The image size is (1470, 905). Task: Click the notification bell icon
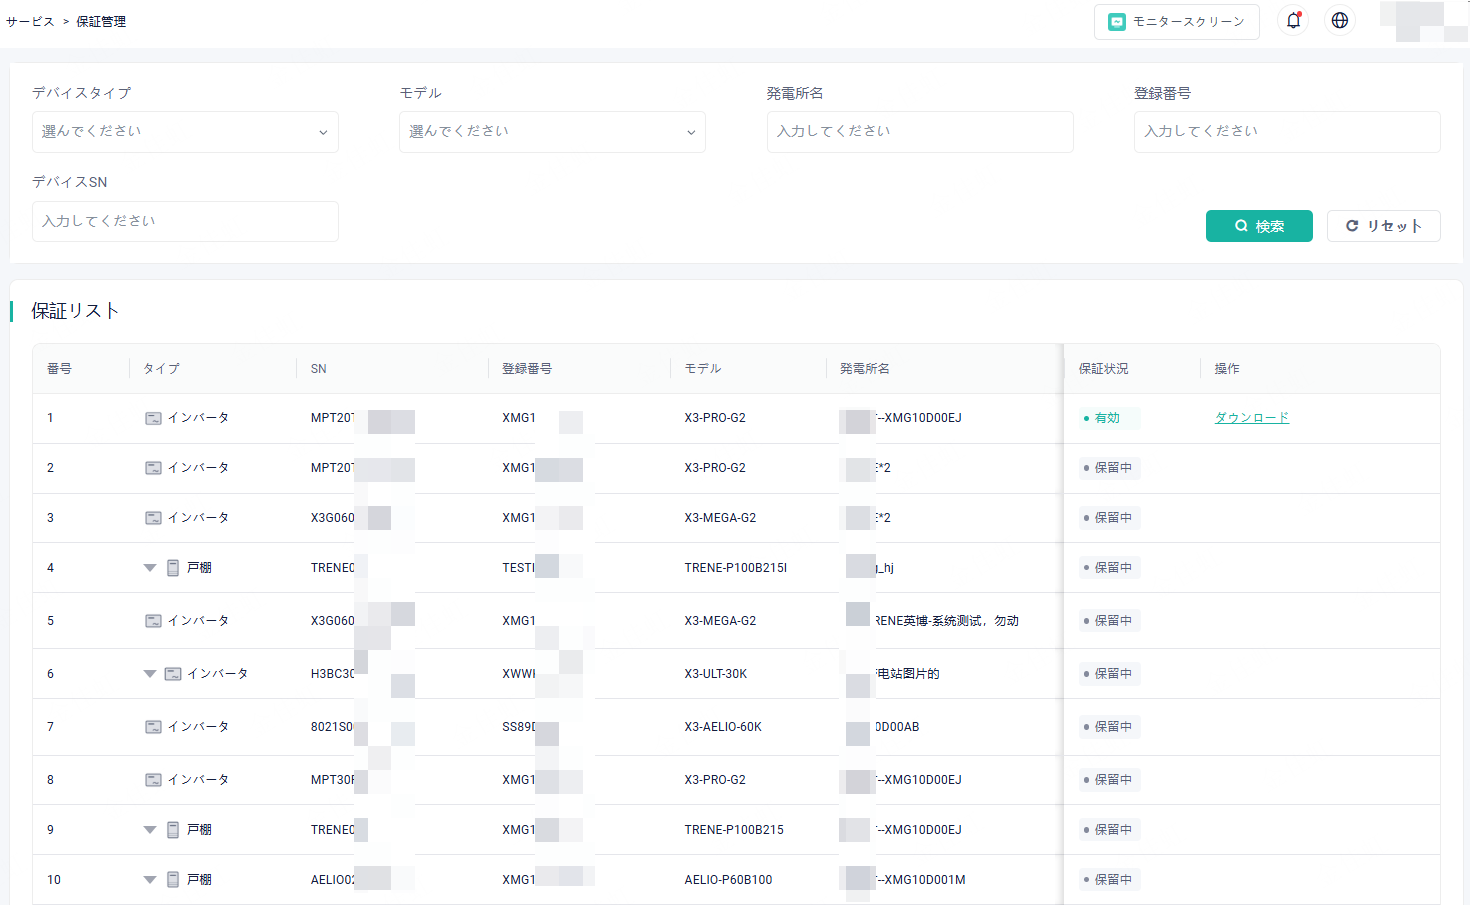1293,20
